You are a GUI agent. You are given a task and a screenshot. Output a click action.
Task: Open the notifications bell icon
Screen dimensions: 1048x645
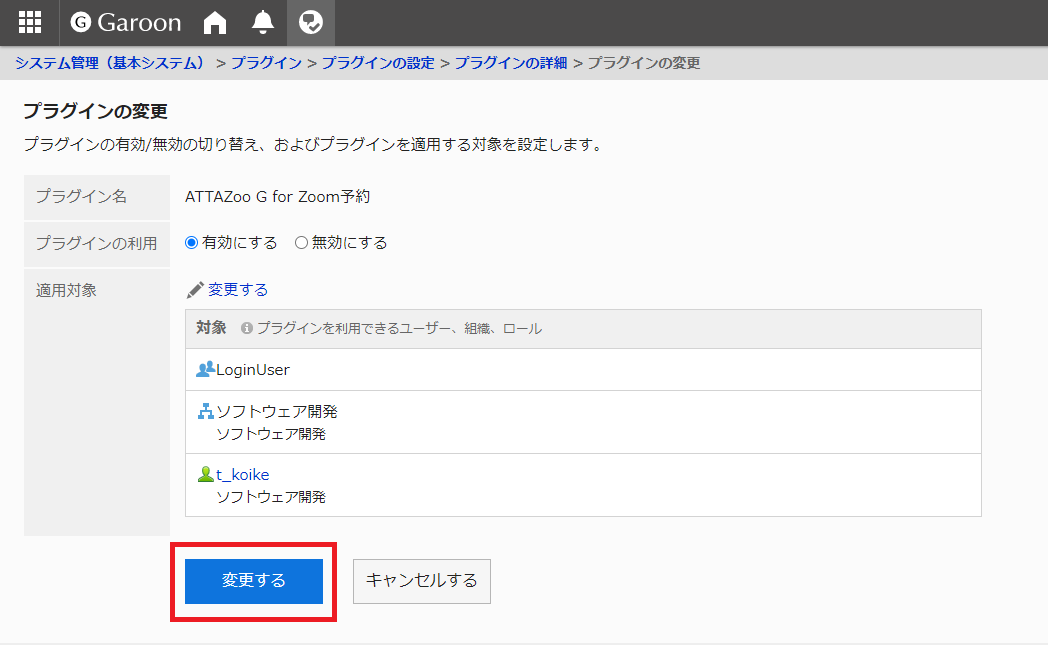pos(263,22)
